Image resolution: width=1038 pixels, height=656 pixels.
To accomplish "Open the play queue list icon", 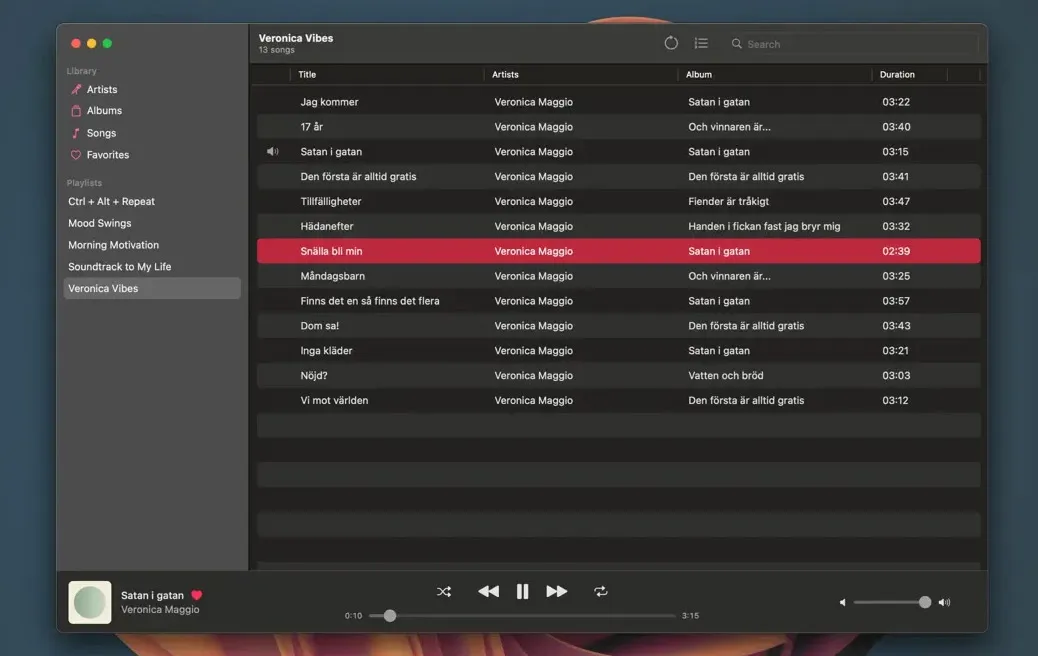I will click(701, 43).
